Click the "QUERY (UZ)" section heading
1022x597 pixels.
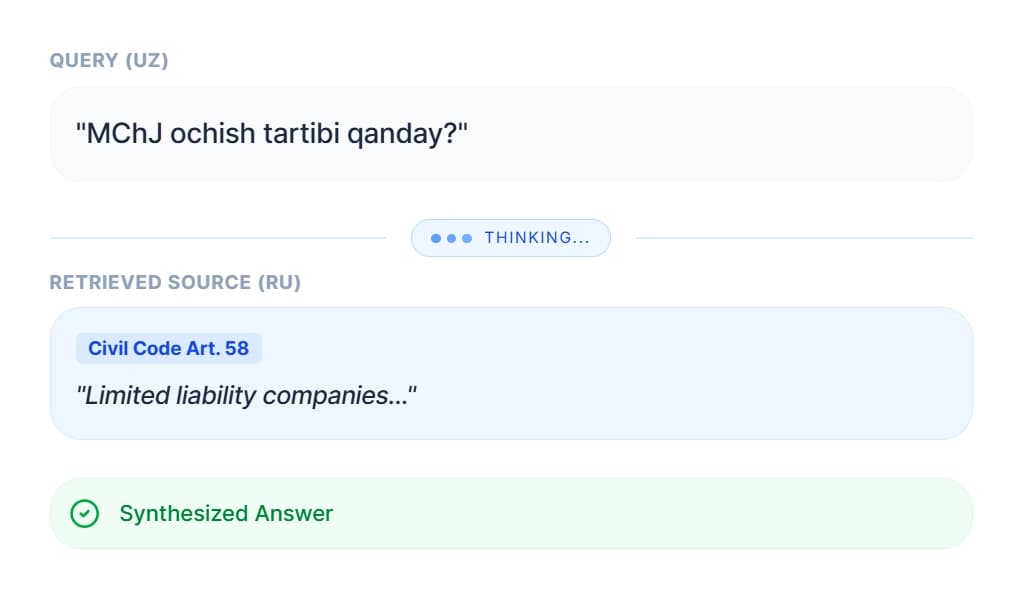pyautogui.click(x=109, y=61)
